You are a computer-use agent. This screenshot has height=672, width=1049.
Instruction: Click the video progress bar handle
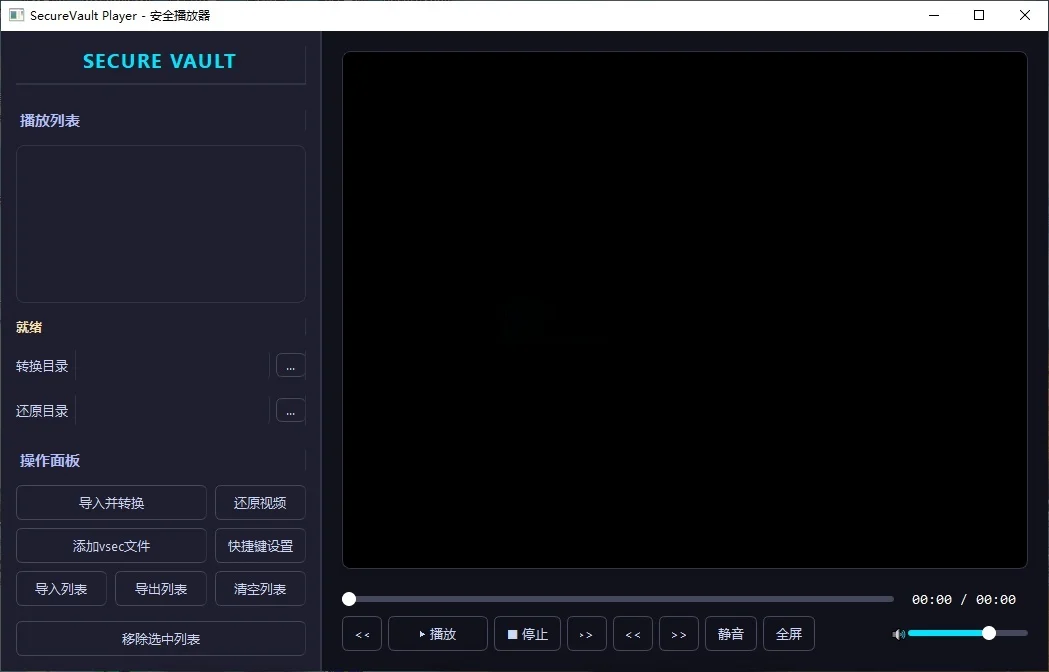click(349, 599)
